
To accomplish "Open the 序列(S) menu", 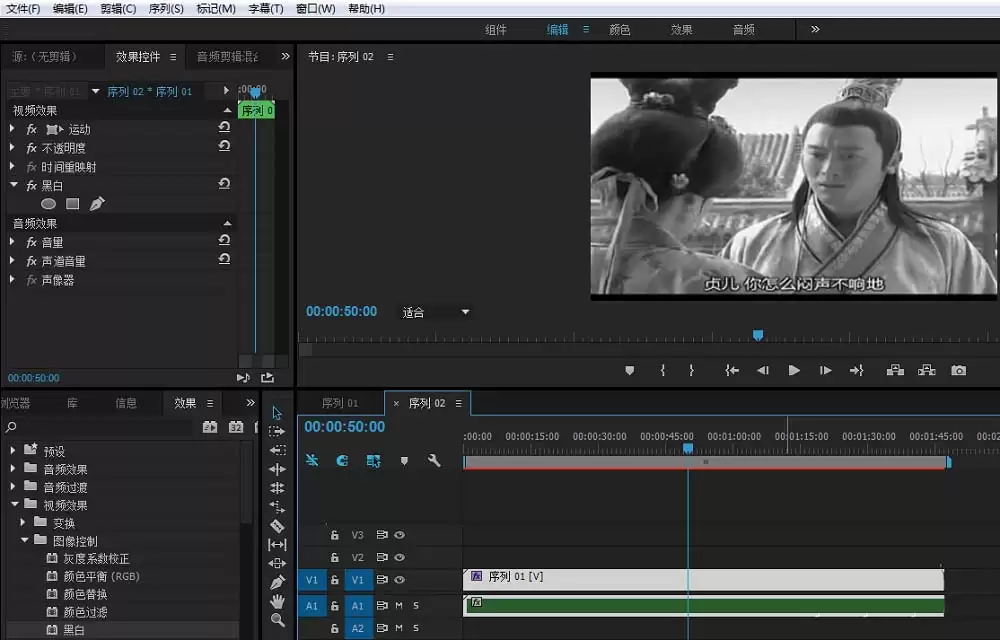I will 166,9.
